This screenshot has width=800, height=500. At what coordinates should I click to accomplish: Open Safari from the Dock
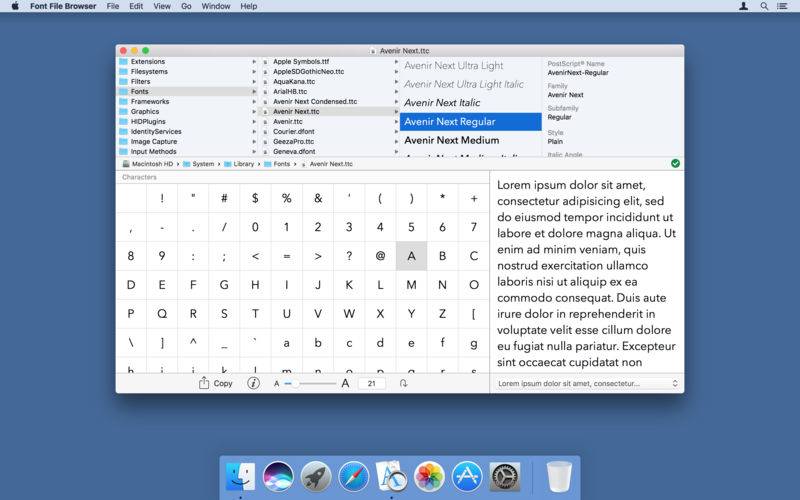[354, 476]
